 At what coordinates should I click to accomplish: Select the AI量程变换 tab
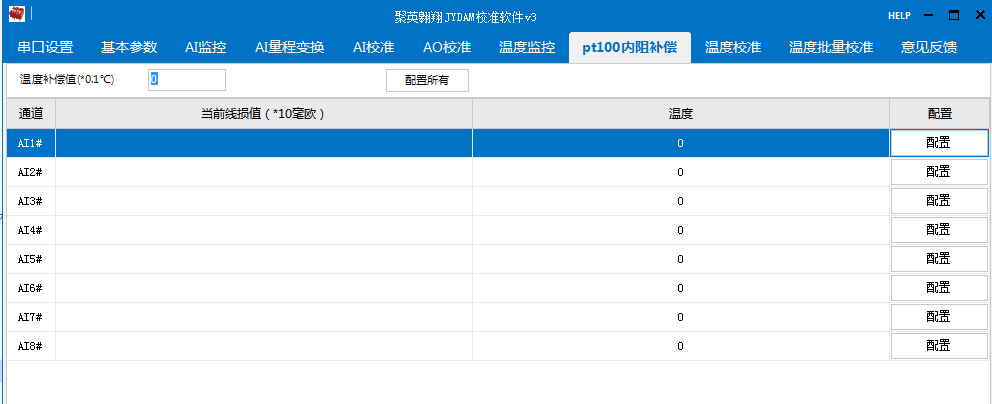(x=289, y=47)
